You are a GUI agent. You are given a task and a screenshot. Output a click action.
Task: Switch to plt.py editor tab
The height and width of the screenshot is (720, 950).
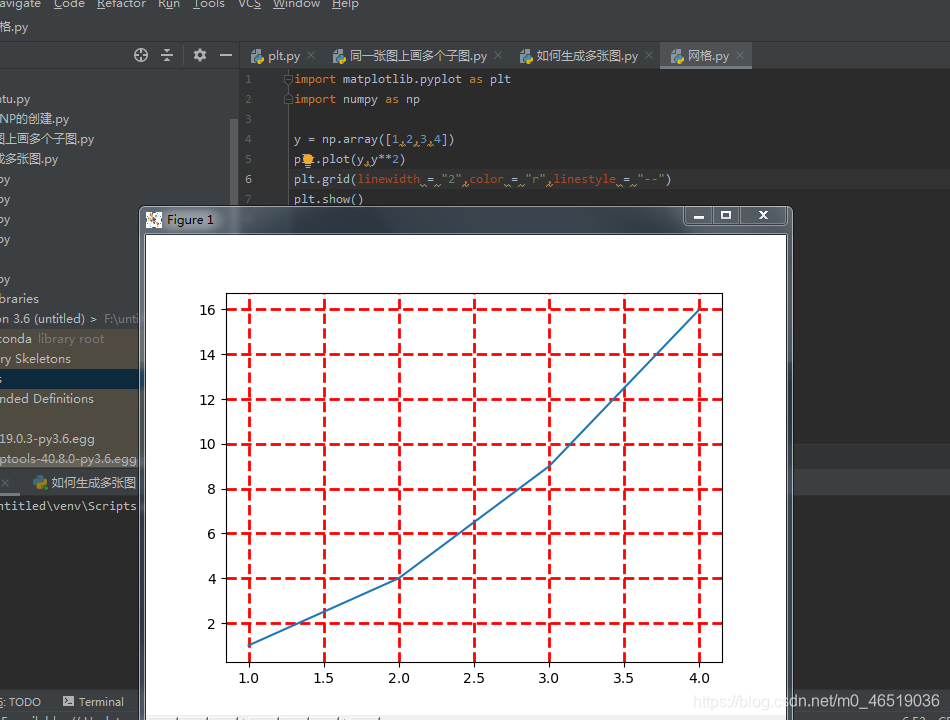(x=284, y=56)
